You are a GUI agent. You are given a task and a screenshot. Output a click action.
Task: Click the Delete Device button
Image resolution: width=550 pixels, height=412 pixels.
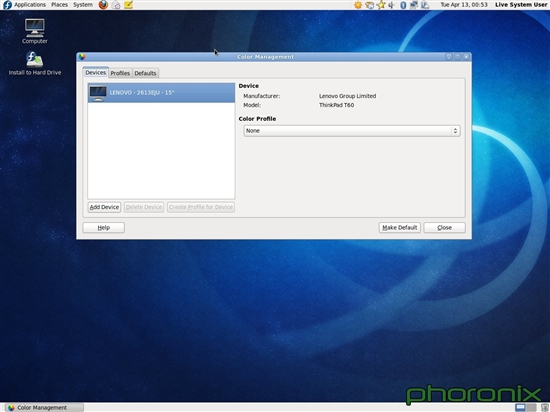click(144, 207)
